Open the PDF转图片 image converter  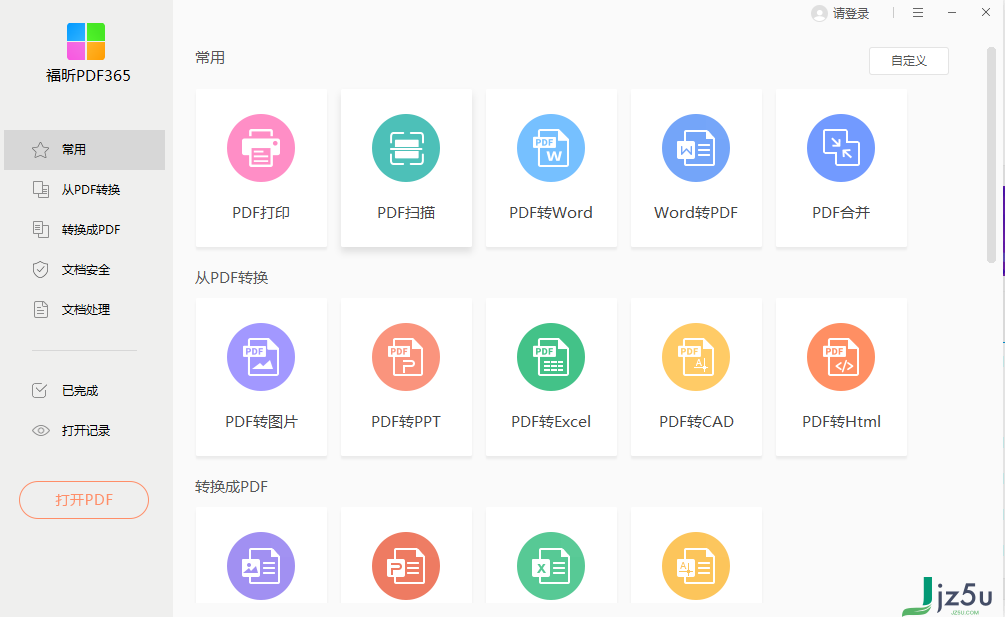[261, 377]
